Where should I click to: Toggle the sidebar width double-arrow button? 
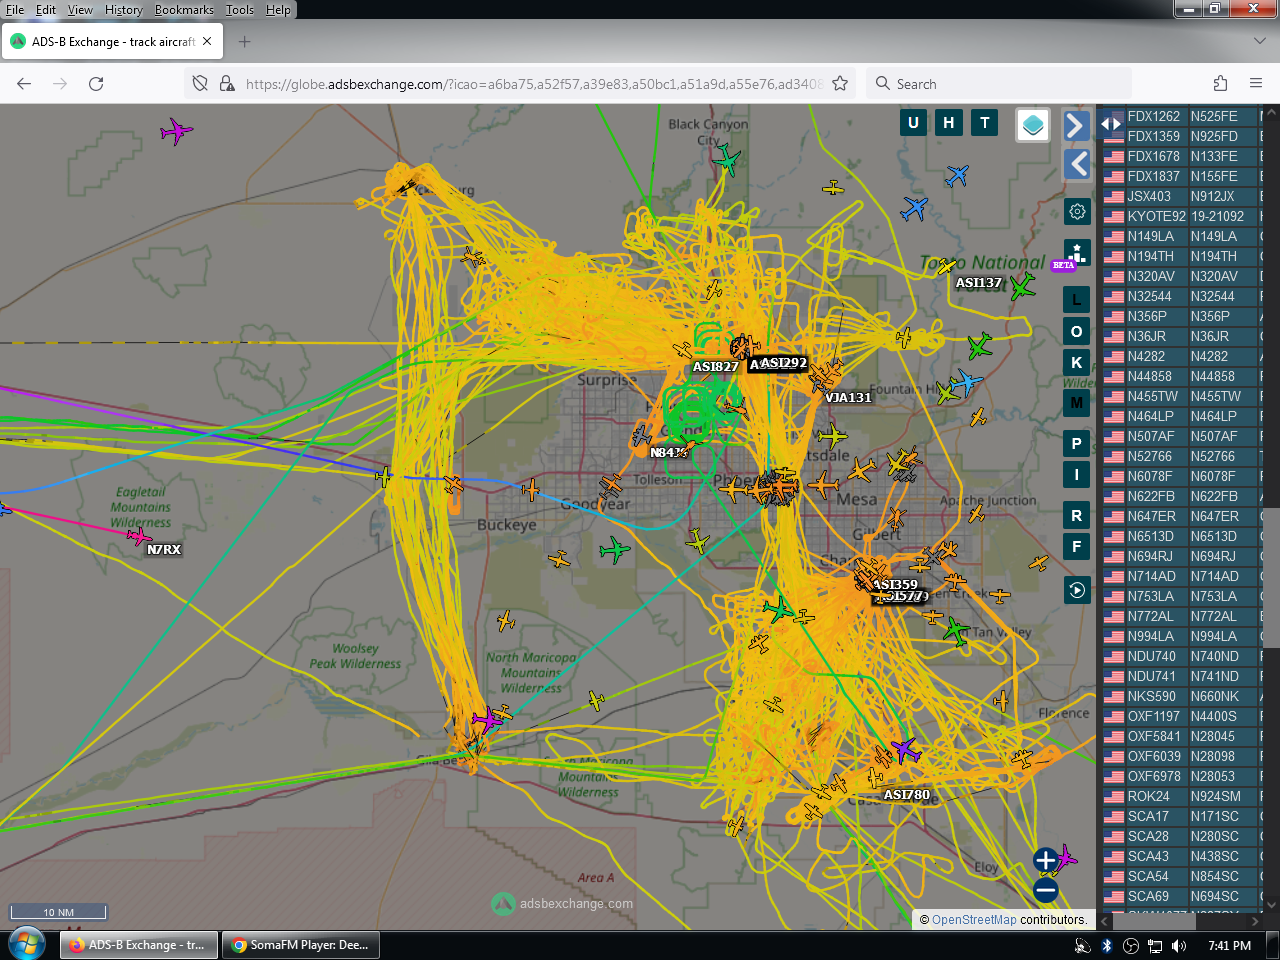[1111, 124]
